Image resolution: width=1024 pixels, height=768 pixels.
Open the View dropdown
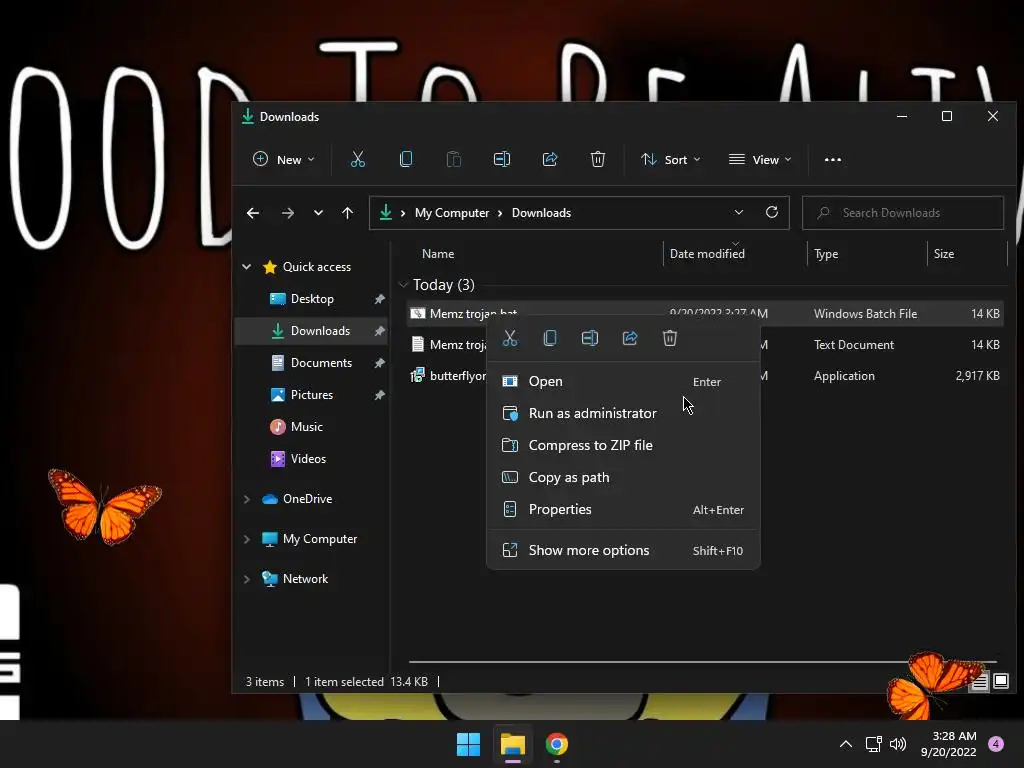(760, 159)
